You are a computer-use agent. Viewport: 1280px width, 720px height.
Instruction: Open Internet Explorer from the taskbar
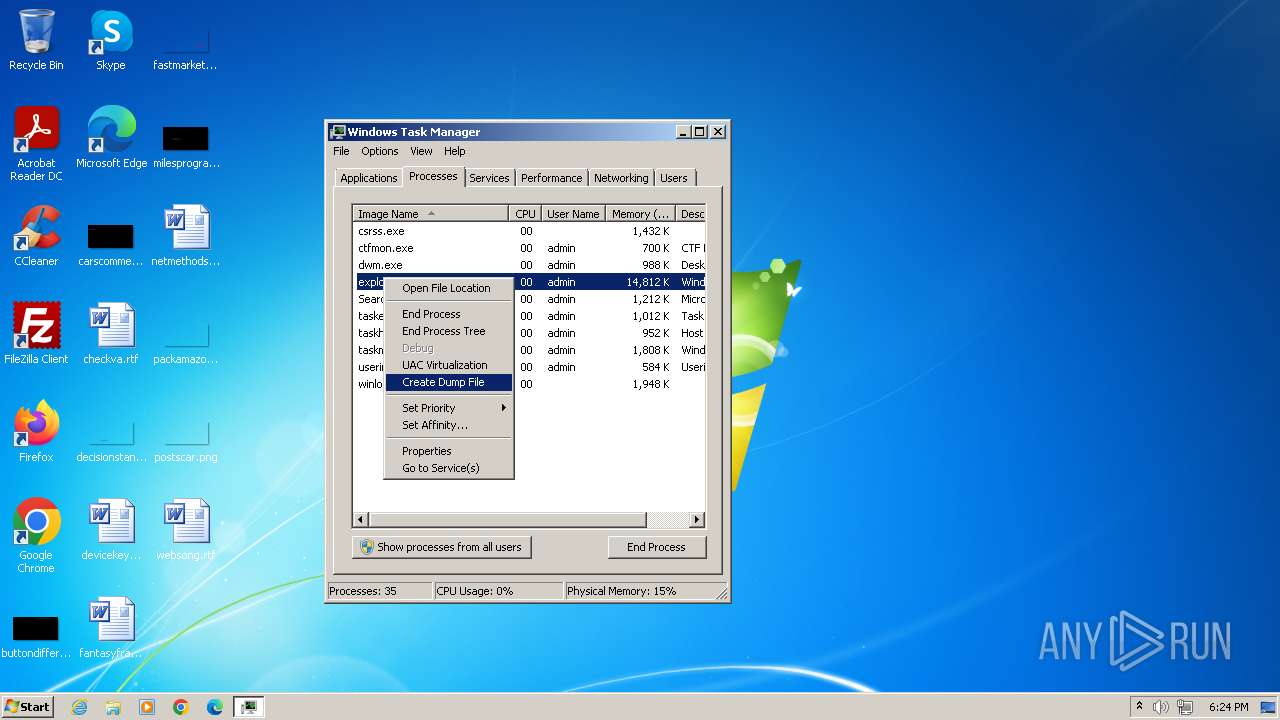79,707
